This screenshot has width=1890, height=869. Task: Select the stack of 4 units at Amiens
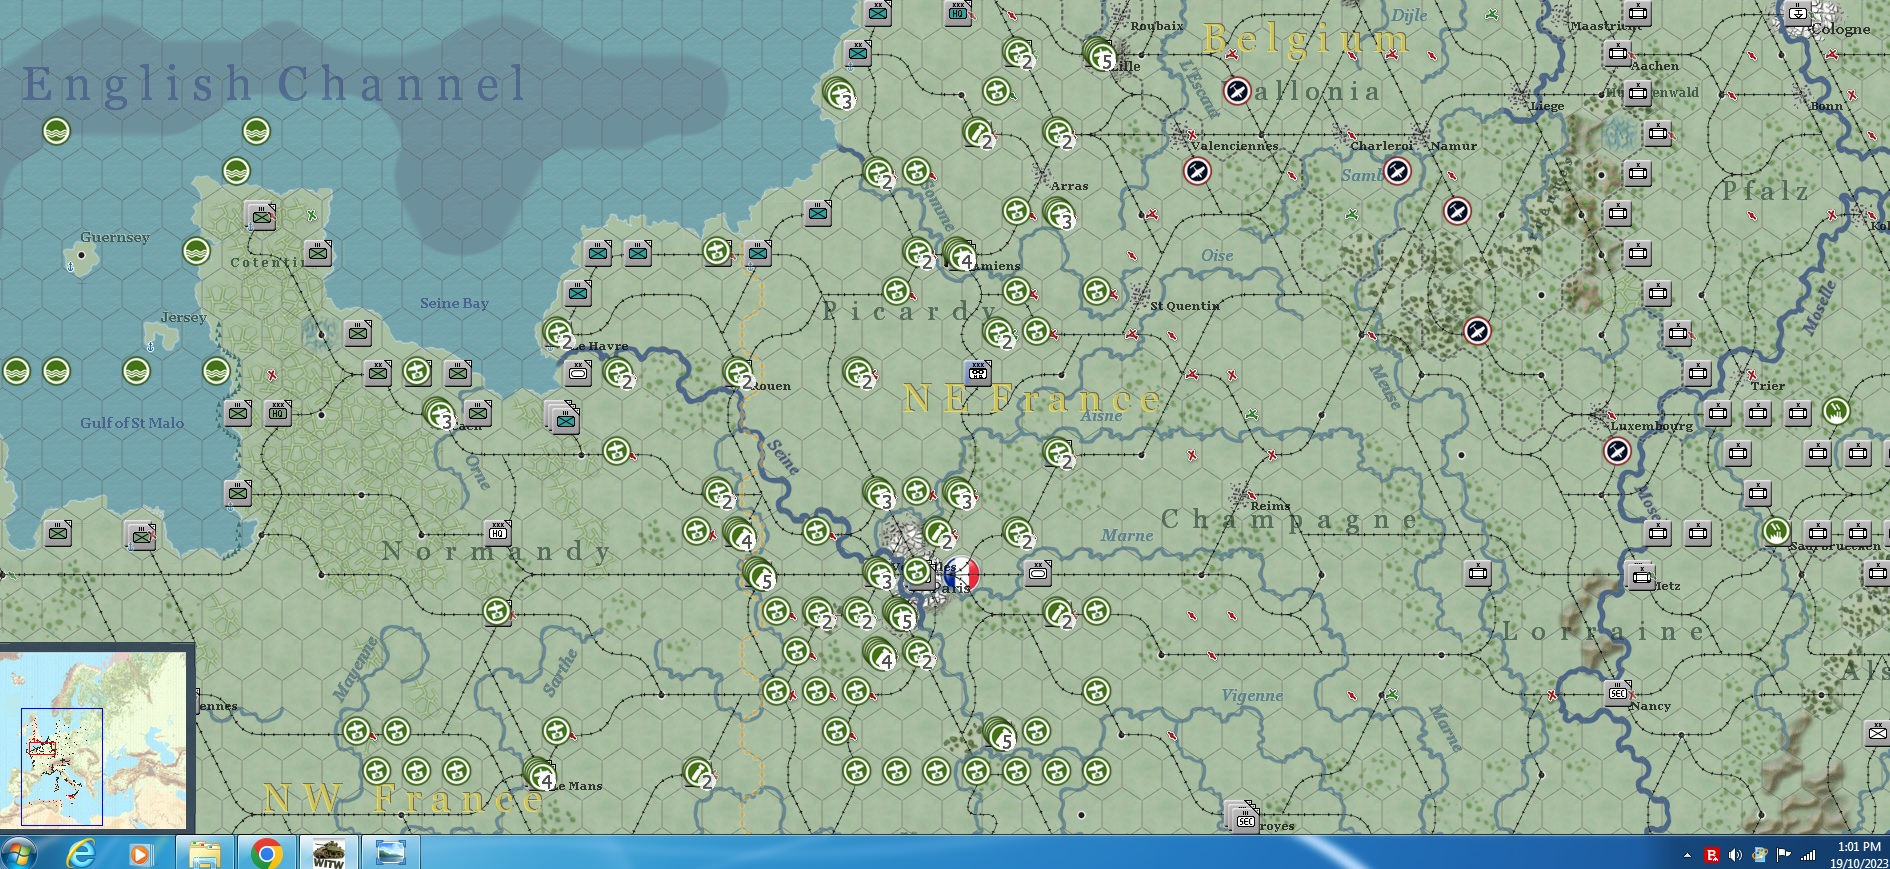pyautogui.click(x=959, y=255)
